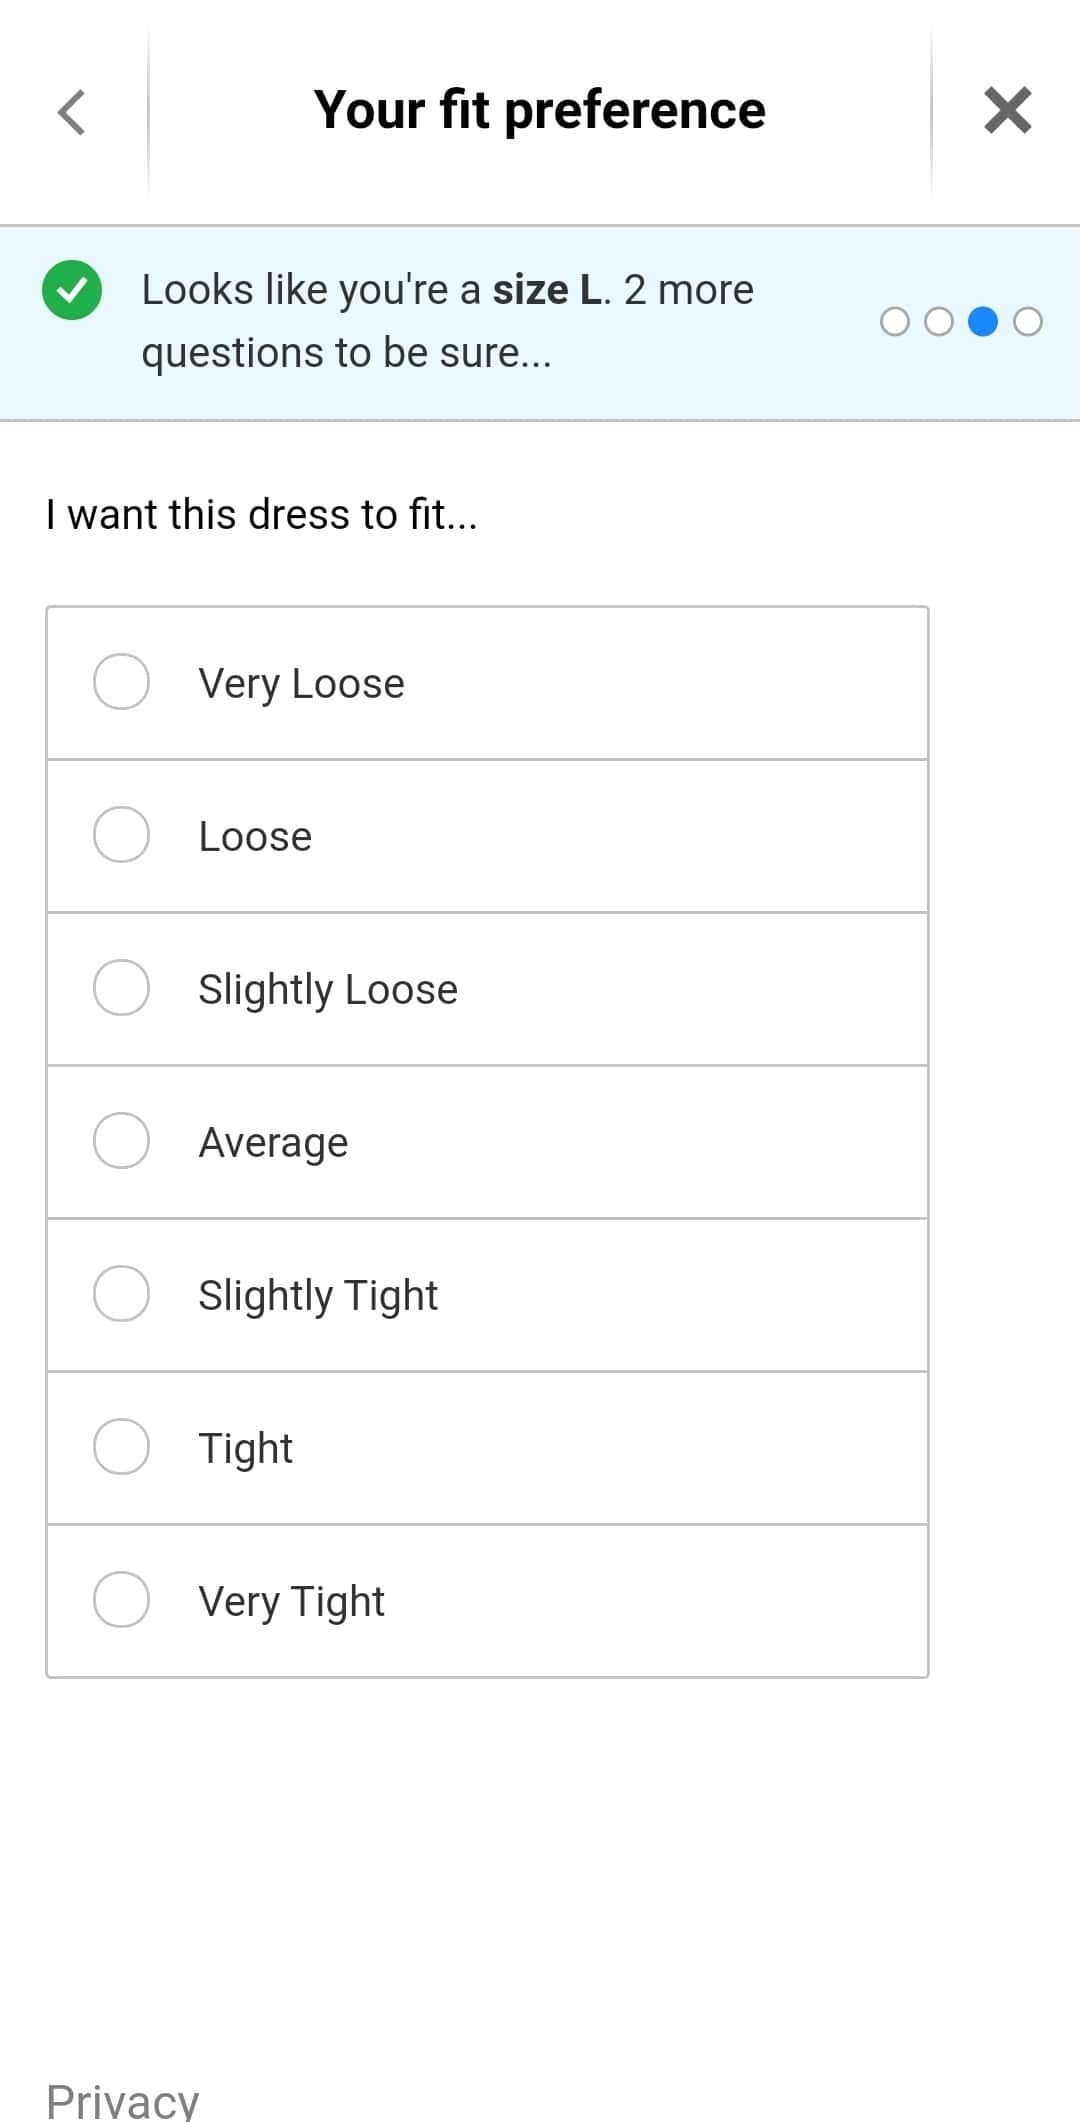
Task: Go back using the left chevron arrow
Action: 72,111
